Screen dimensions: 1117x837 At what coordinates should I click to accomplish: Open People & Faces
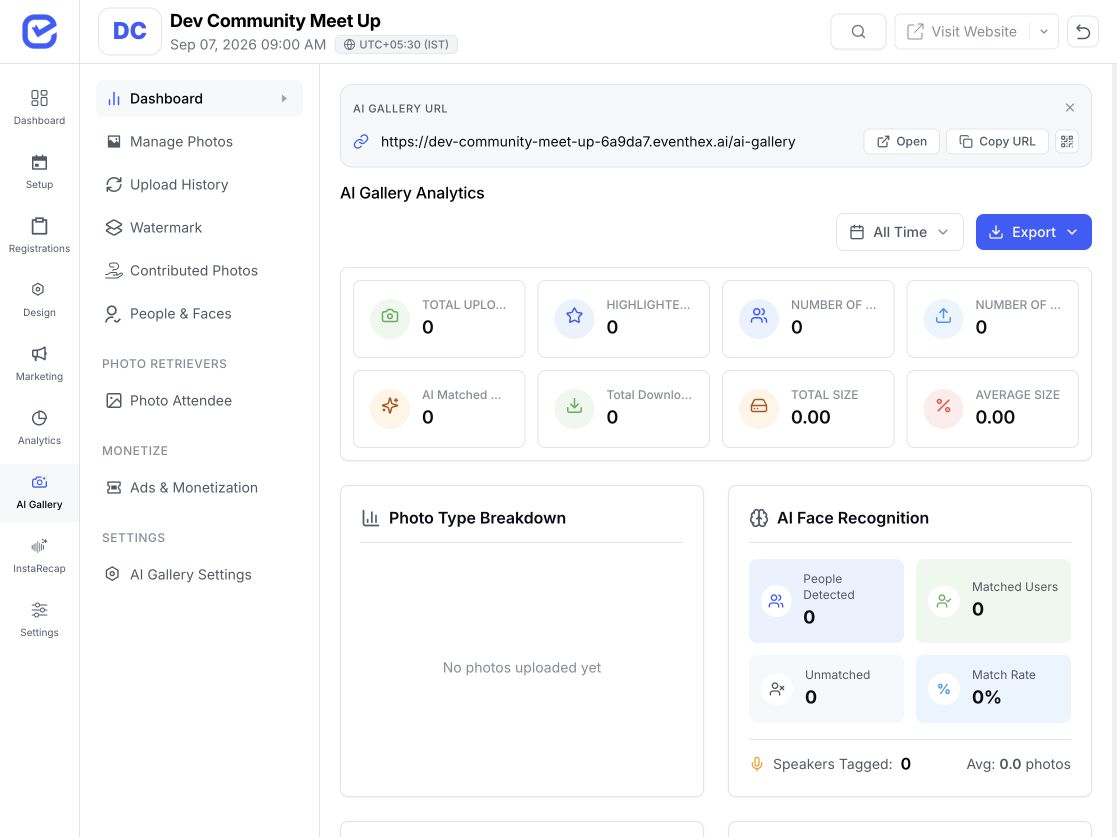click(199, 313)
